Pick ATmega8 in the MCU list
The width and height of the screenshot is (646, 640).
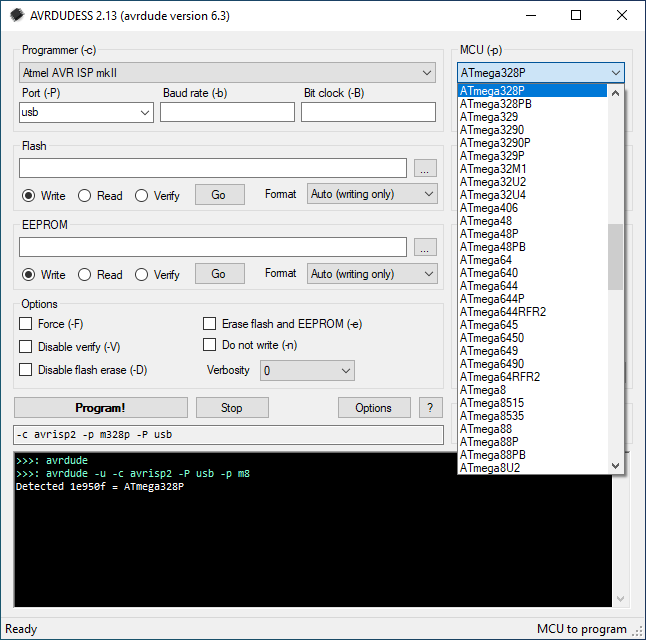tap(532, 390)
